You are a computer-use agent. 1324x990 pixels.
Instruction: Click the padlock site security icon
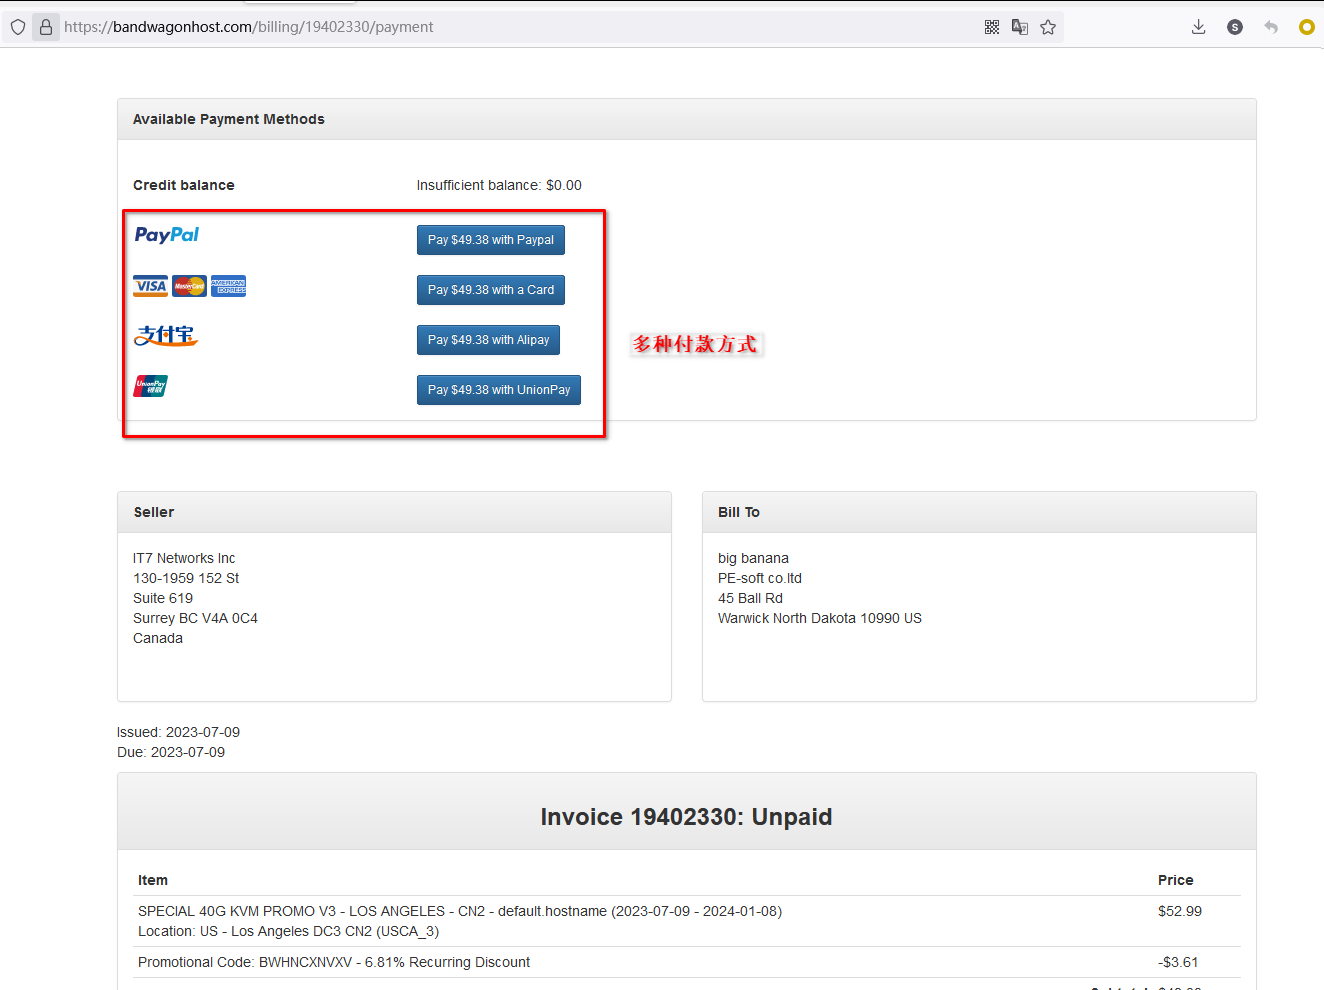click(x=45, y=27)
